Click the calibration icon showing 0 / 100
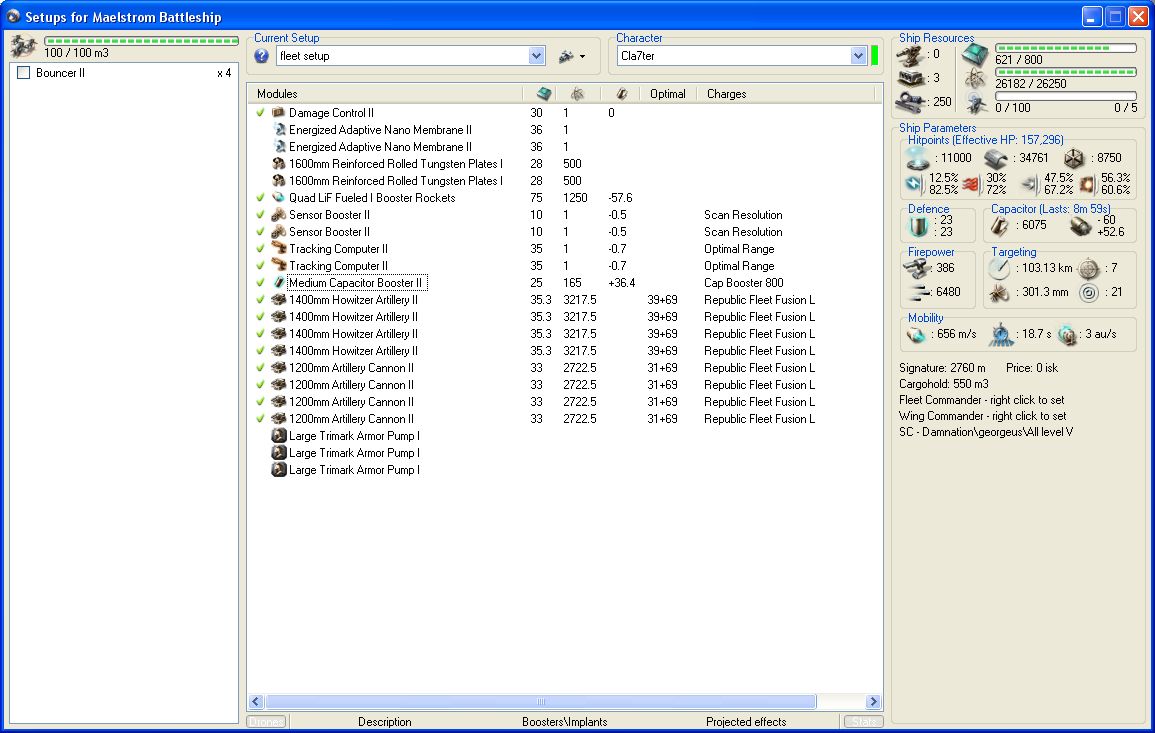This screenshot has height=733, width=1155. [x=977, y=103]
